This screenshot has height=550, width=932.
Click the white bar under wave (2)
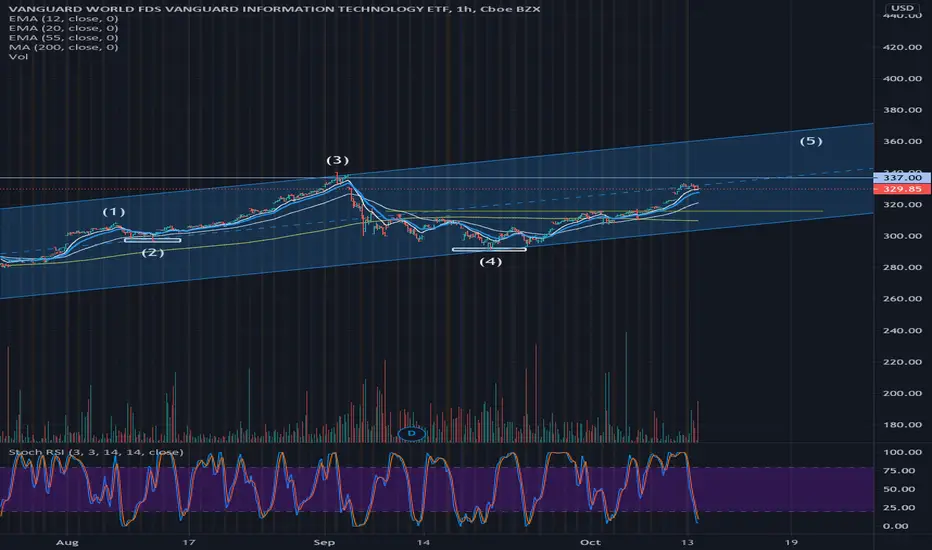pyautogui.click(x=153, y=240)
